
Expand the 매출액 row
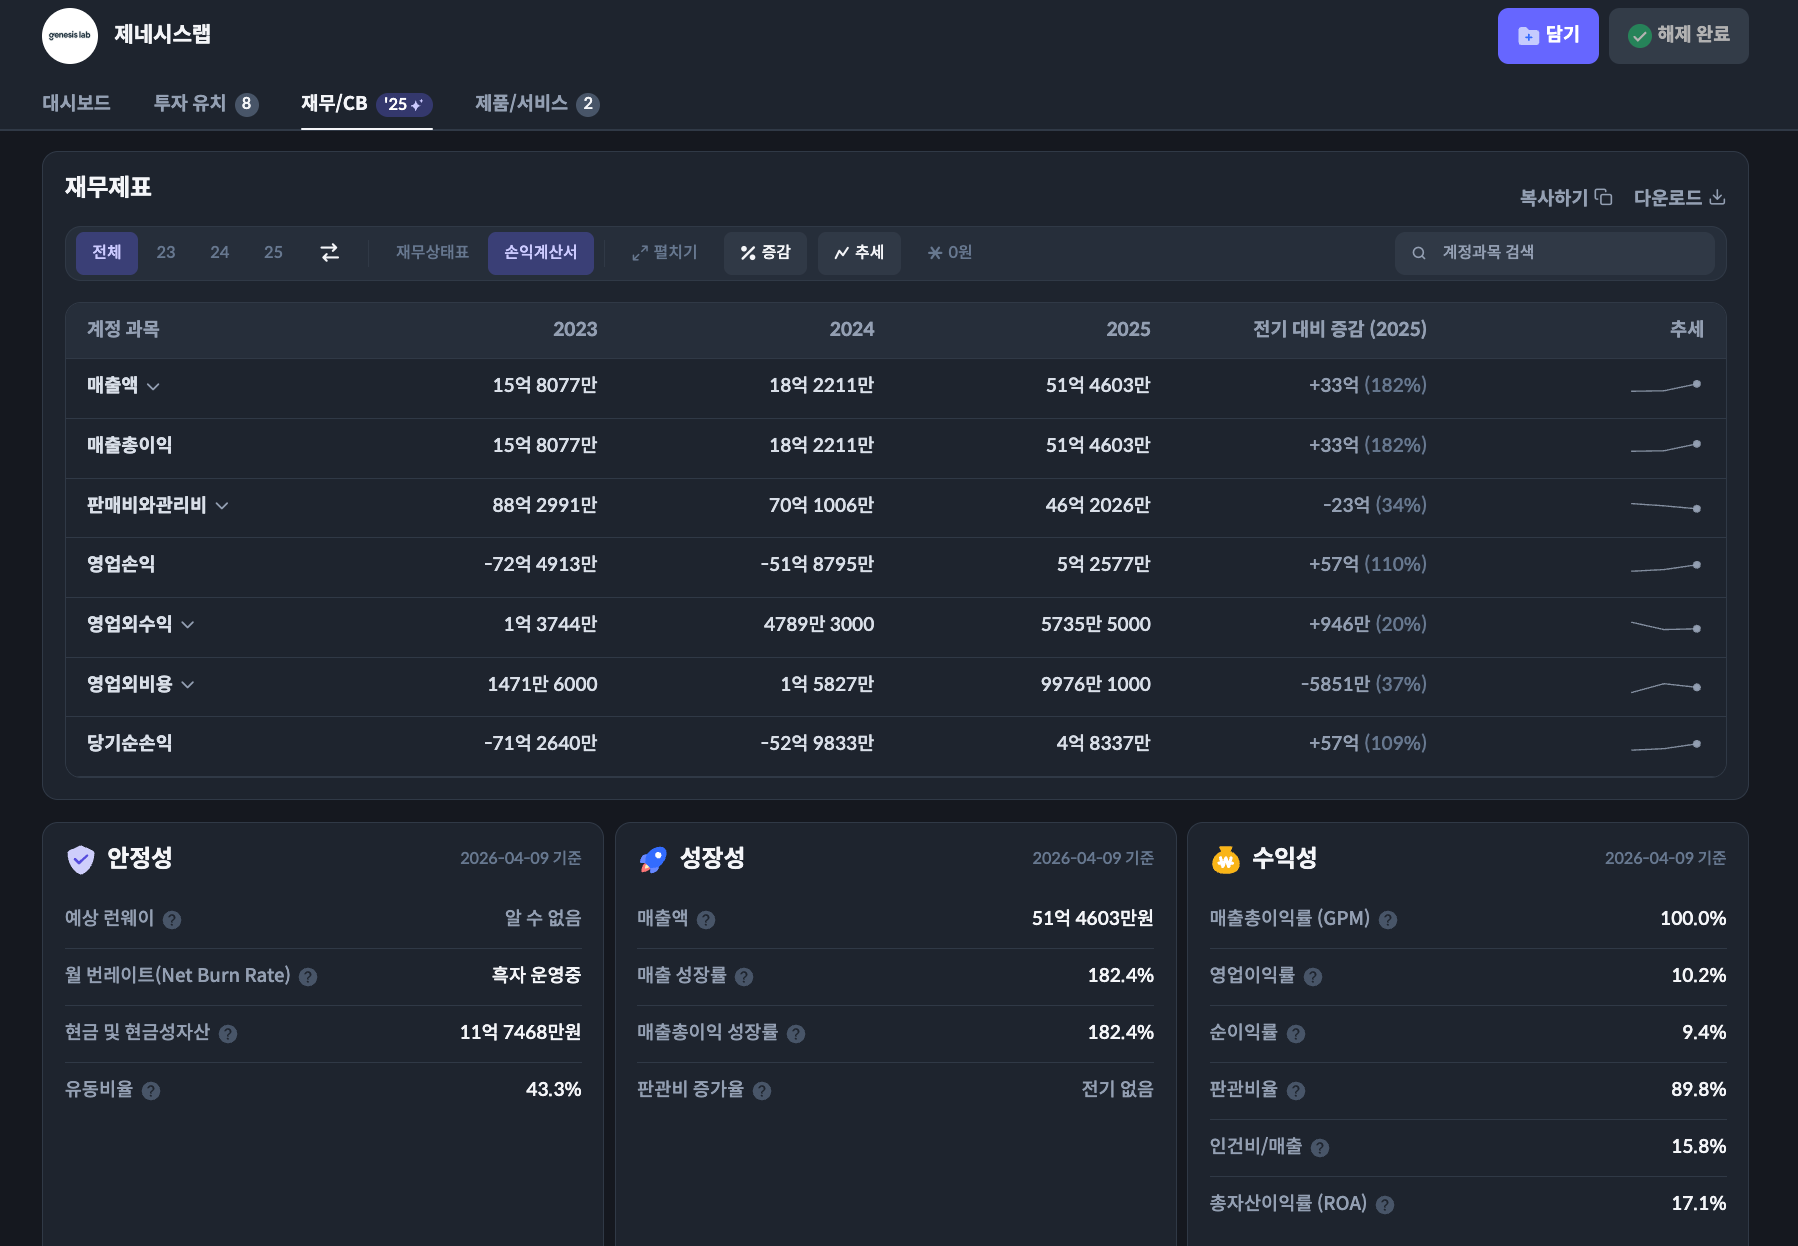[153, 387]
